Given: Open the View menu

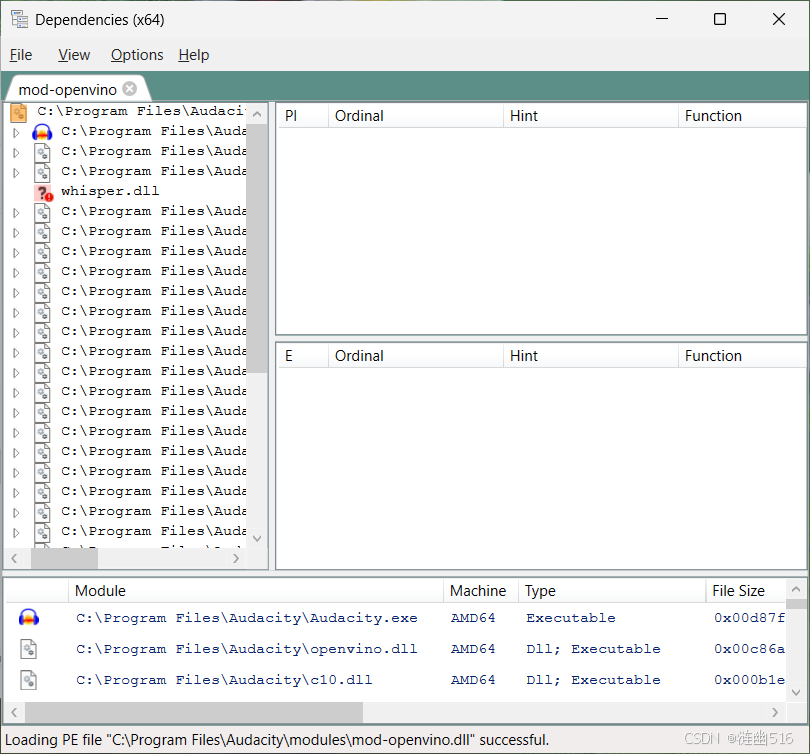Looking at the screenshot, I should 74,55.
